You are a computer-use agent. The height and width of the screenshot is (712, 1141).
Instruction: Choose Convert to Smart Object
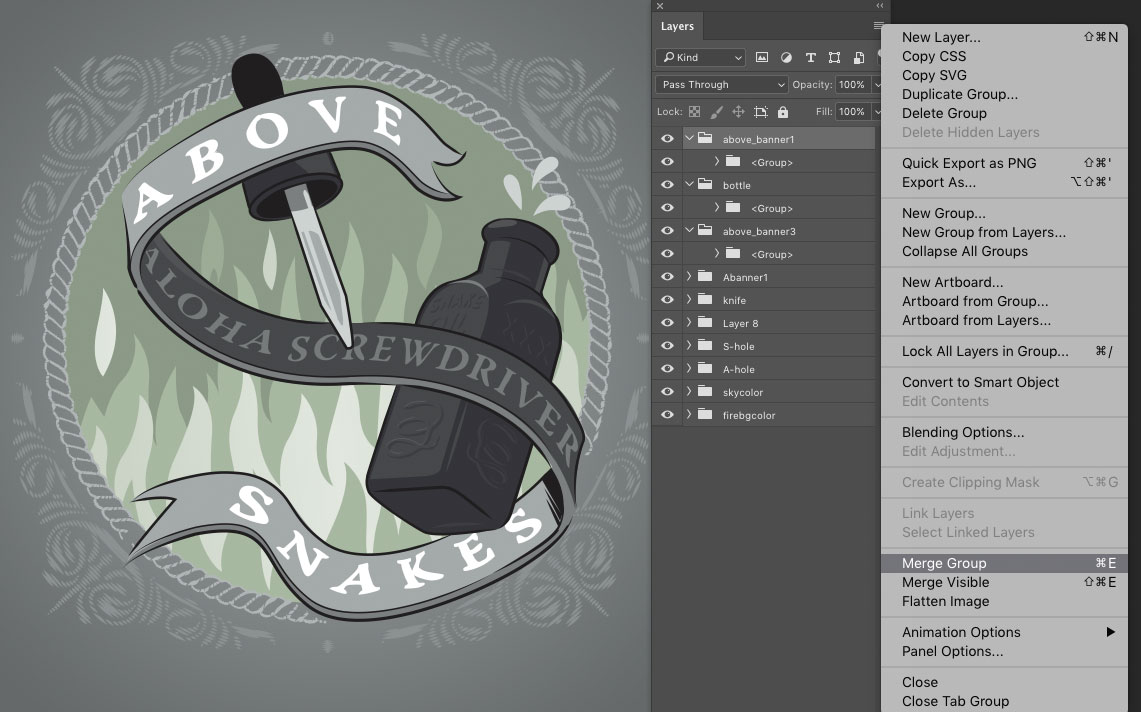tap(1004, 382)
